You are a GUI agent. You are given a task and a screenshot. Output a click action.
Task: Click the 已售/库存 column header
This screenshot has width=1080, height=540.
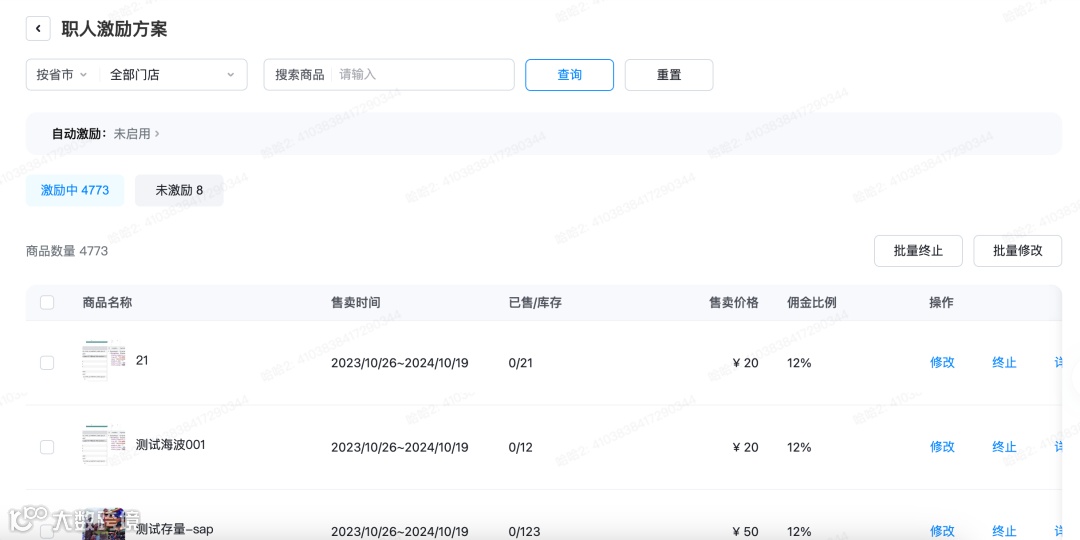tap(535, 302)
